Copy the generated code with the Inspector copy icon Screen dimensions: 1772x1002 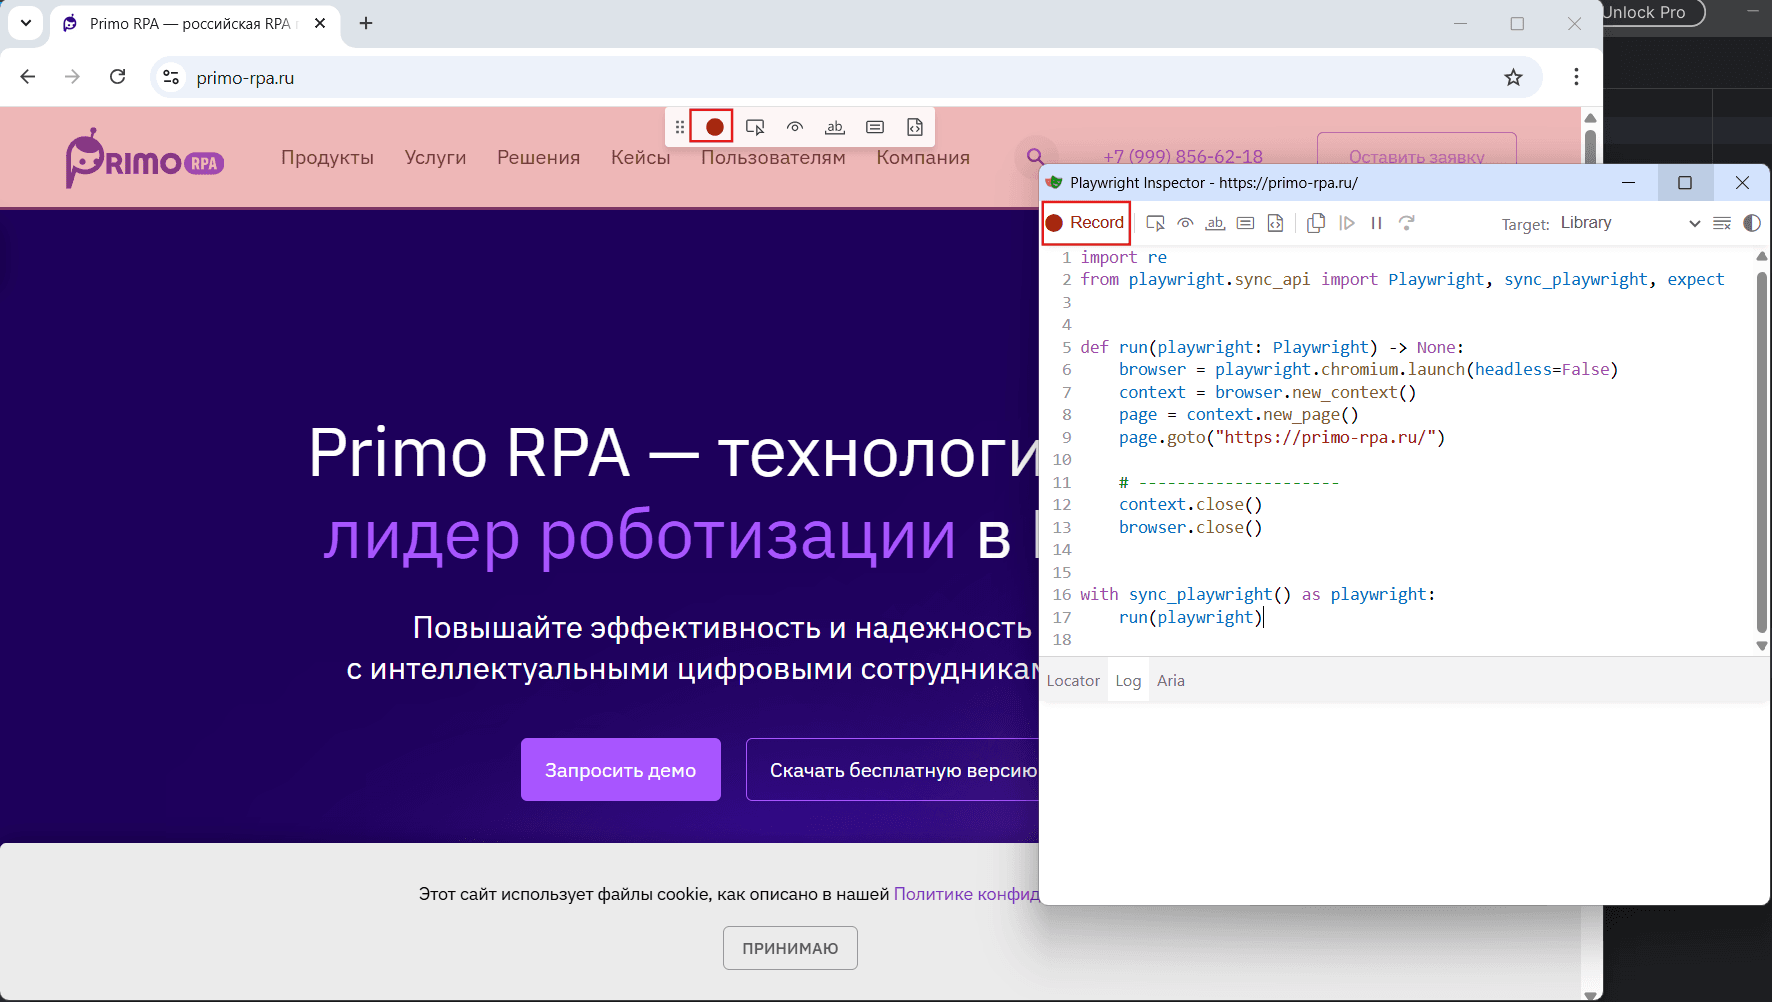click(x=1316, y=223)
